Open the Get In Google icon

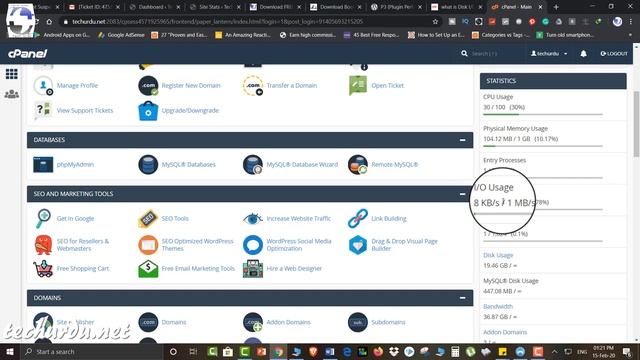point(43,218)
